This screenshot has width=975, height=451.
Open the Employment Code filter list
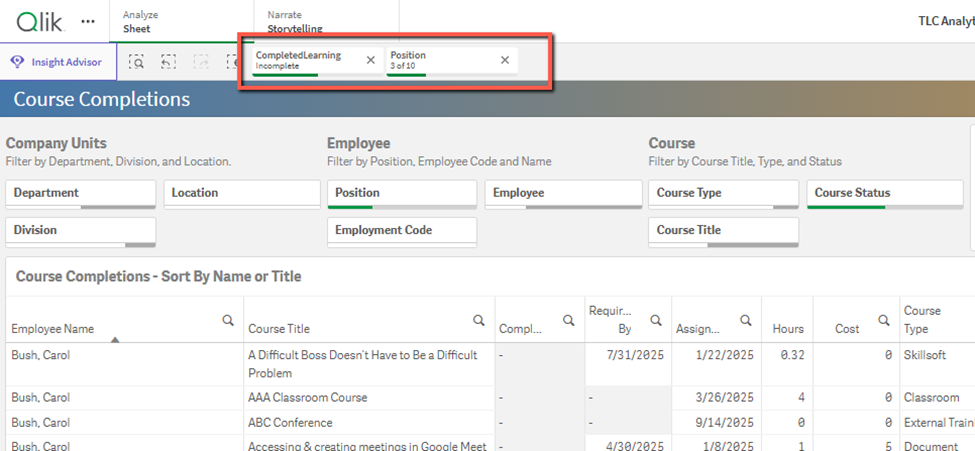tap(401, 230)
